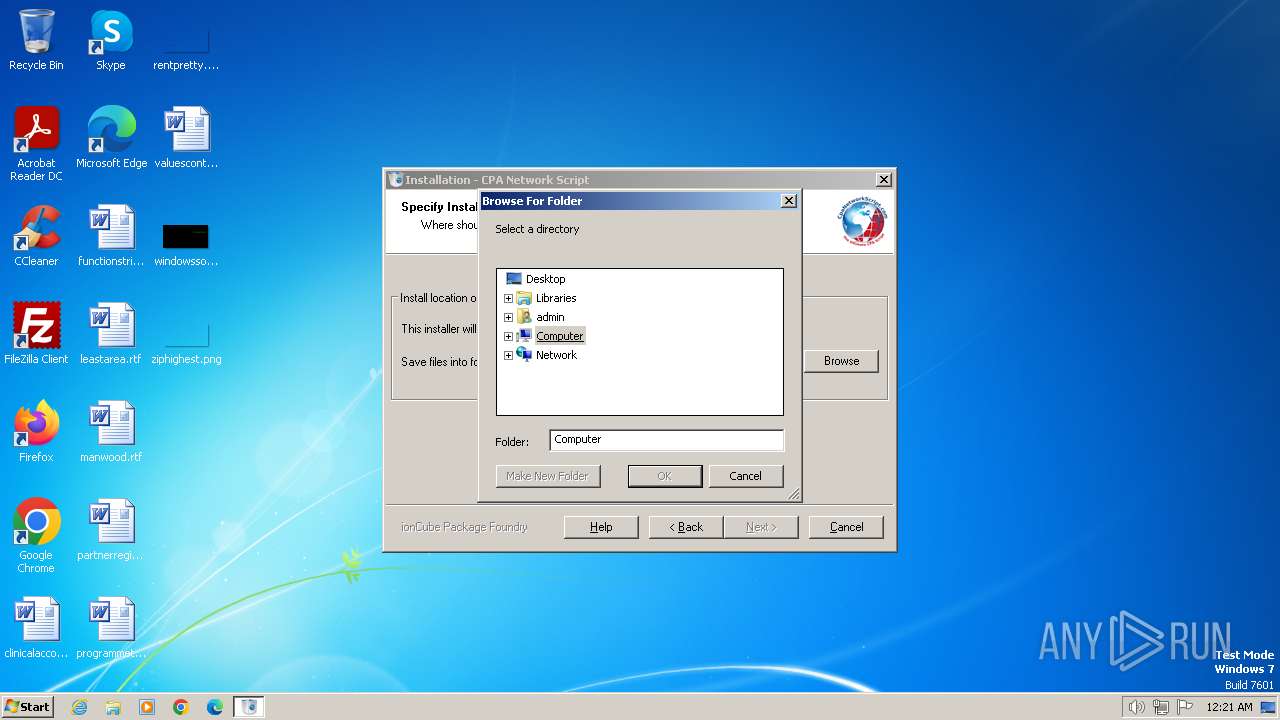Viewport: 1280px width, 720px height.
Task: Click Action Center flag tray icon
Action: [1185, 707]
